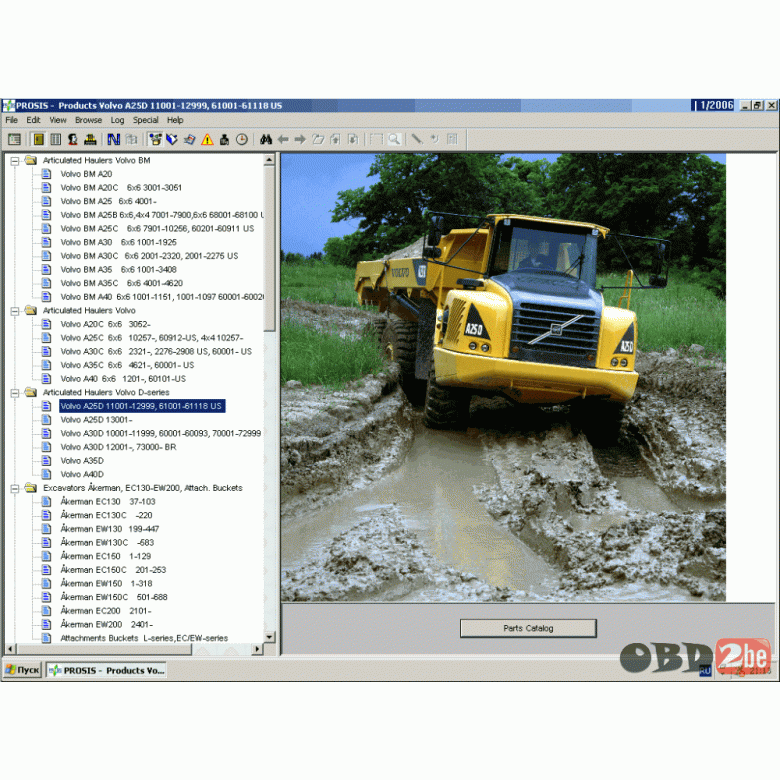Select Volvo A25D 13001-
Screen dimensions: 780x780
tap(96, 420)
